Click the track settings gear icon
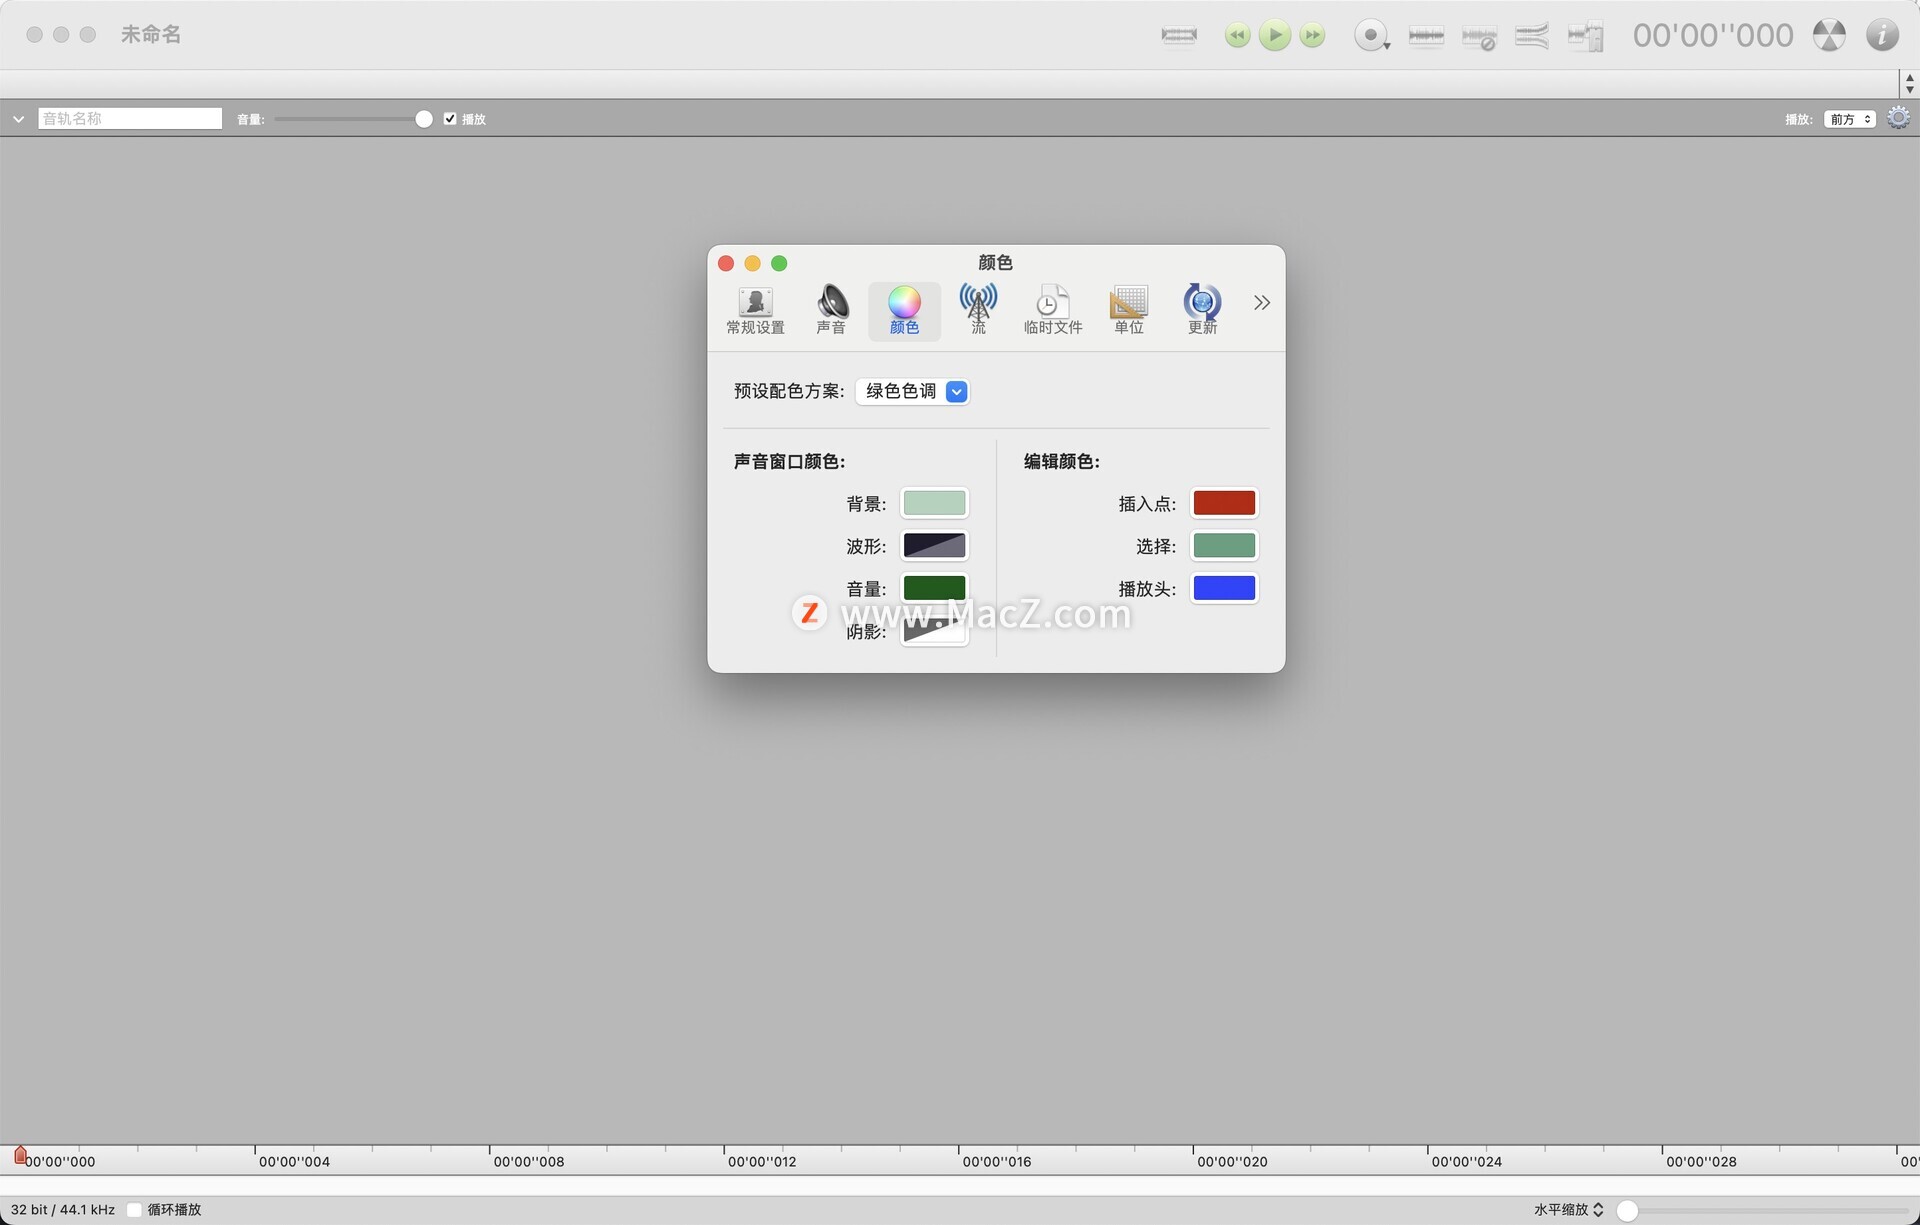 point(1898,118)
